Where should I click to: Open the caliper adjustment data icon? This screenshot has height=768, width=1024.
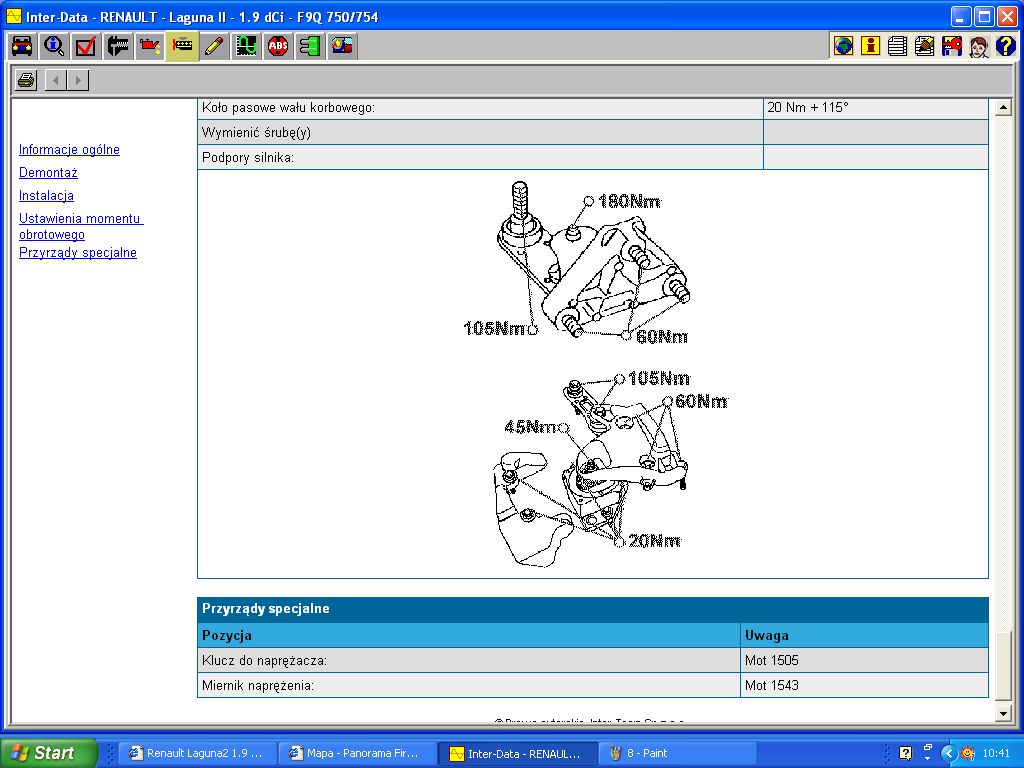click(118, 46)
